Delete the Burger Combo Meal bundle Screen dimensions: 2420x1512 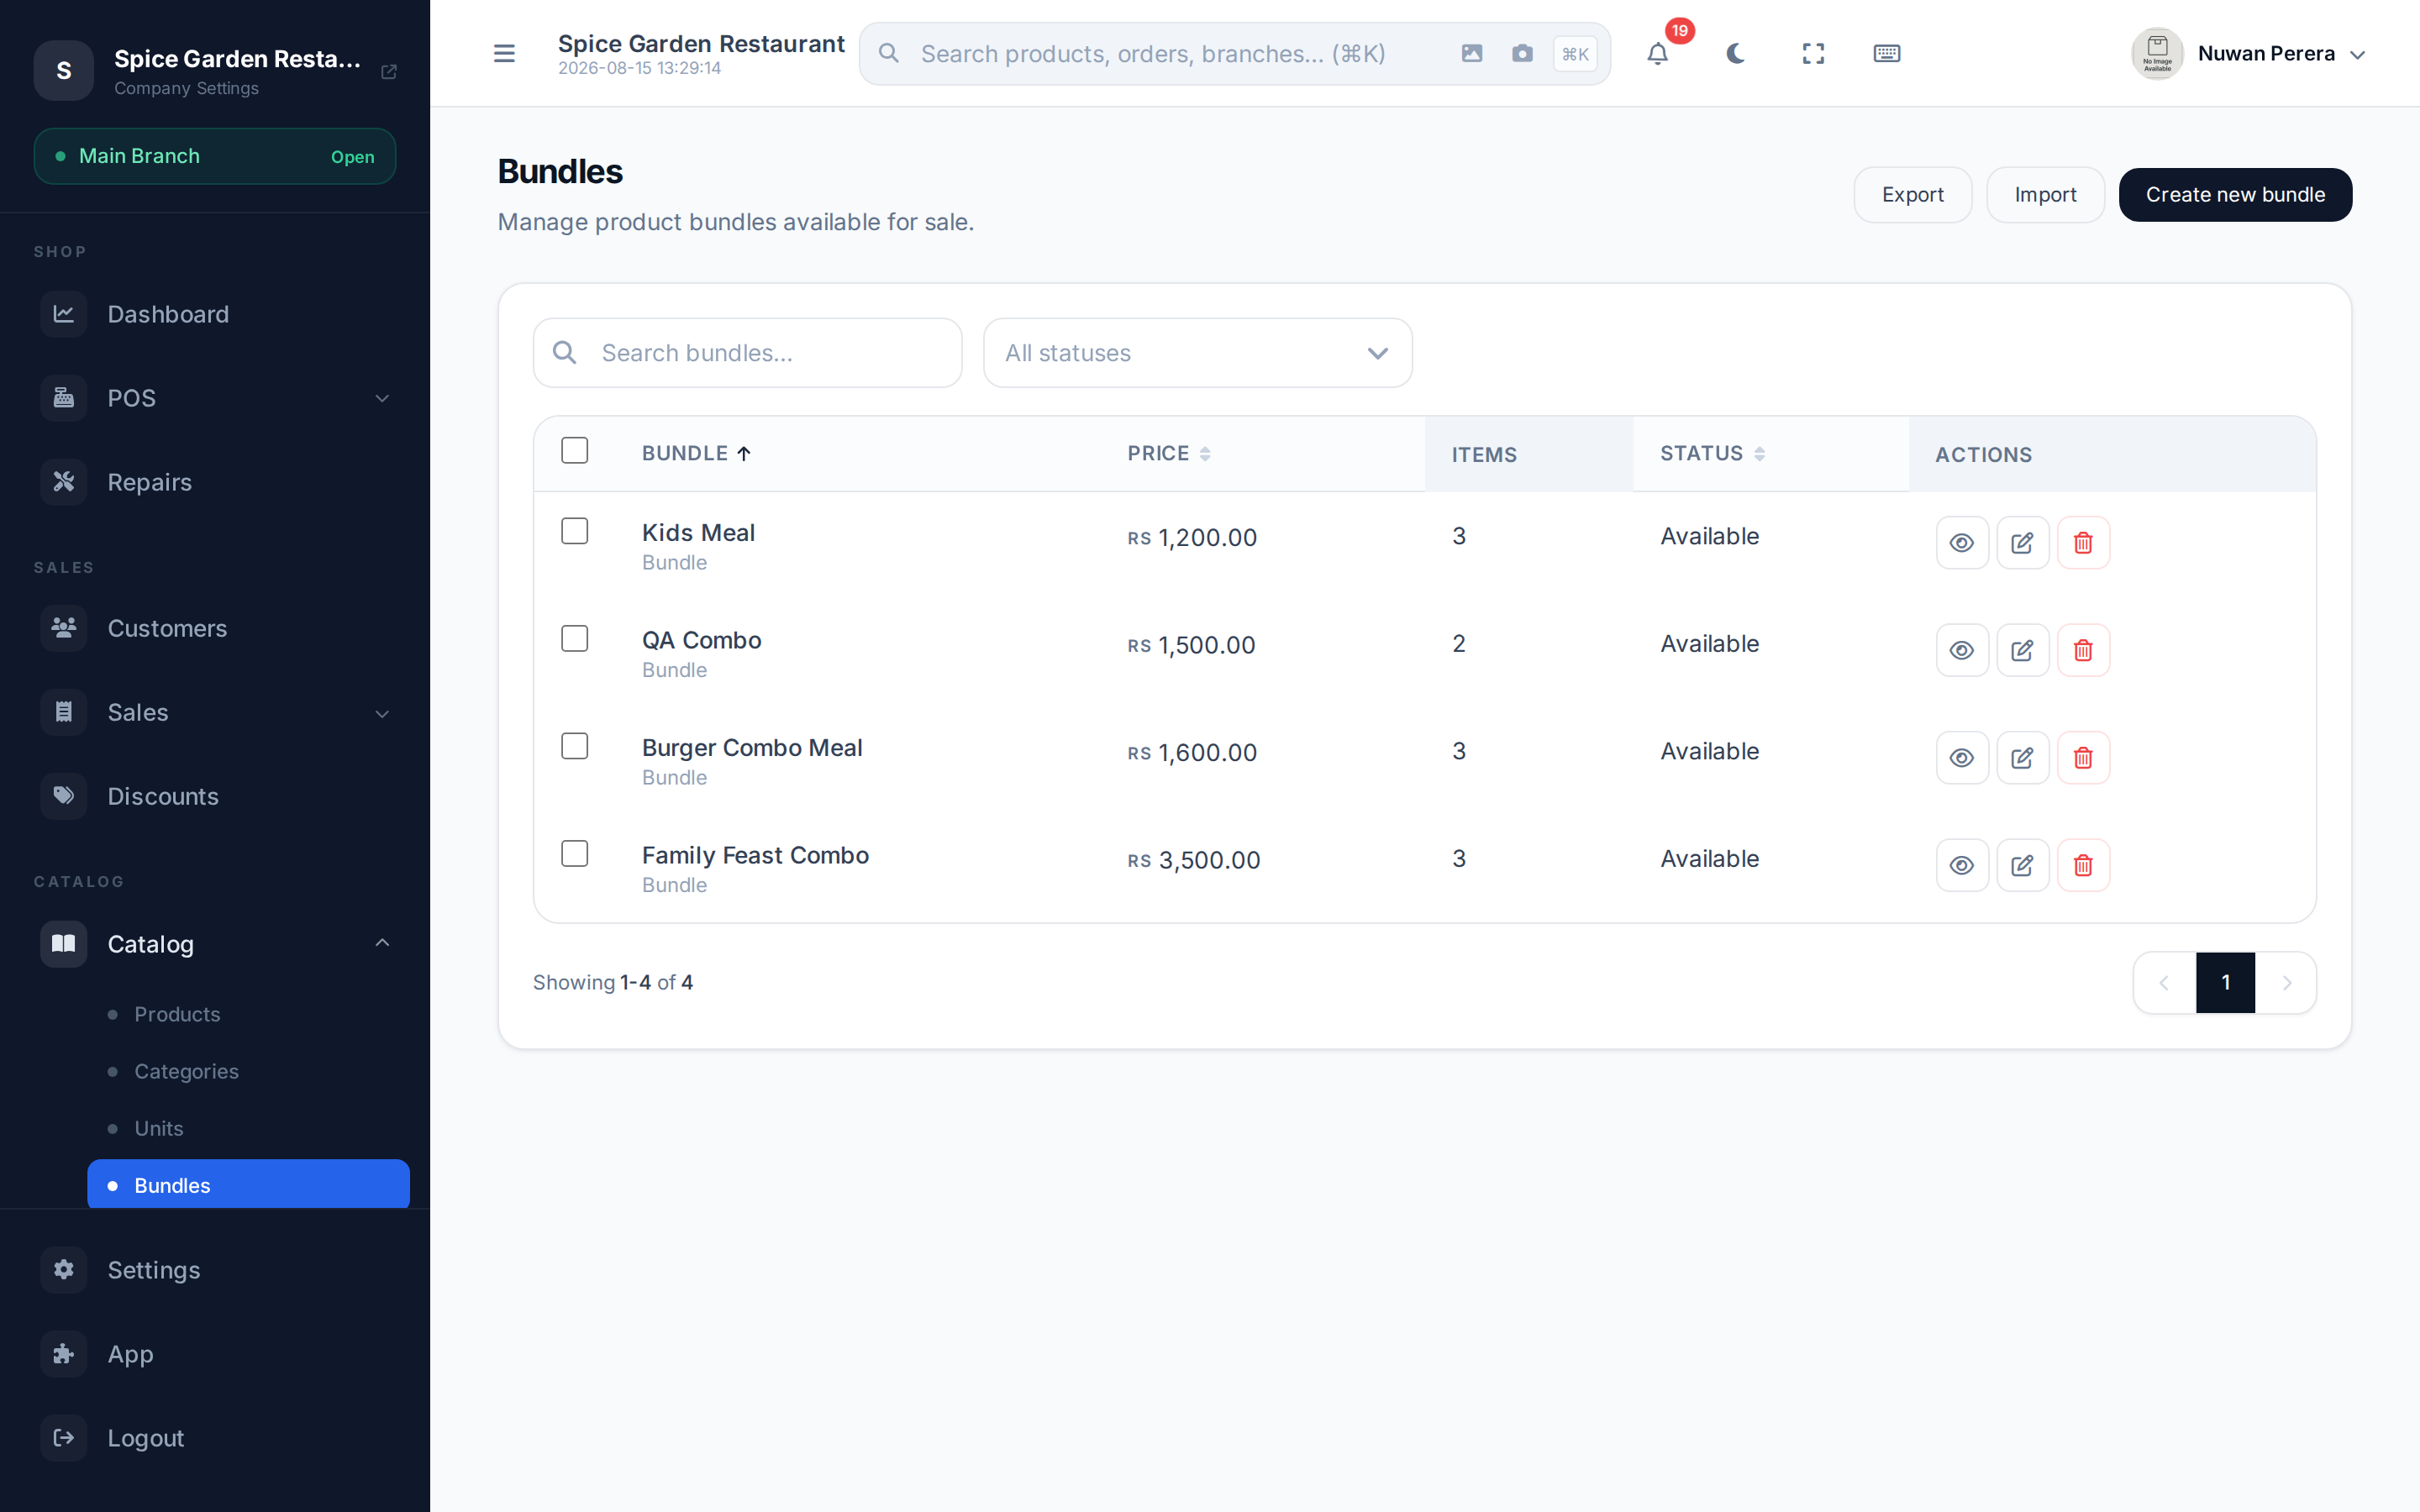(x=2083, y=757)
